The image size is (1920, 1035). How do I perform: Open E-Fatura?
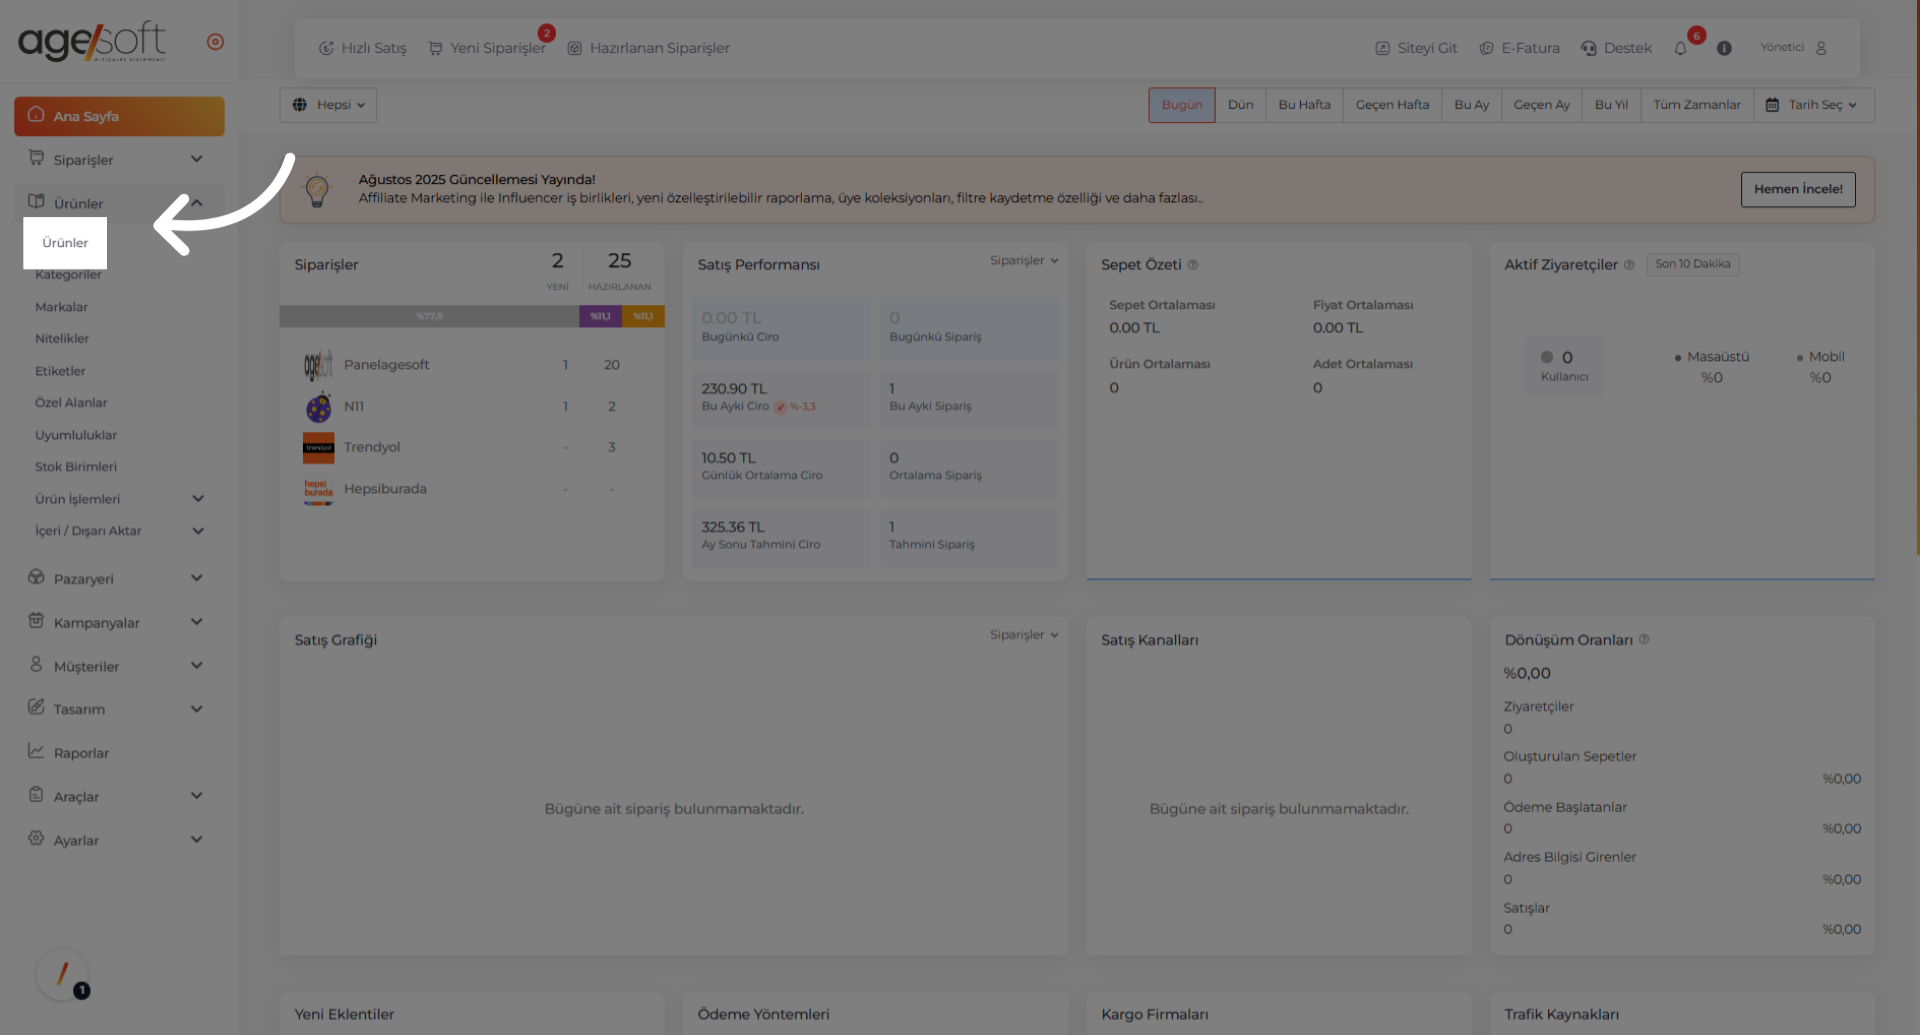point(1519,48)
